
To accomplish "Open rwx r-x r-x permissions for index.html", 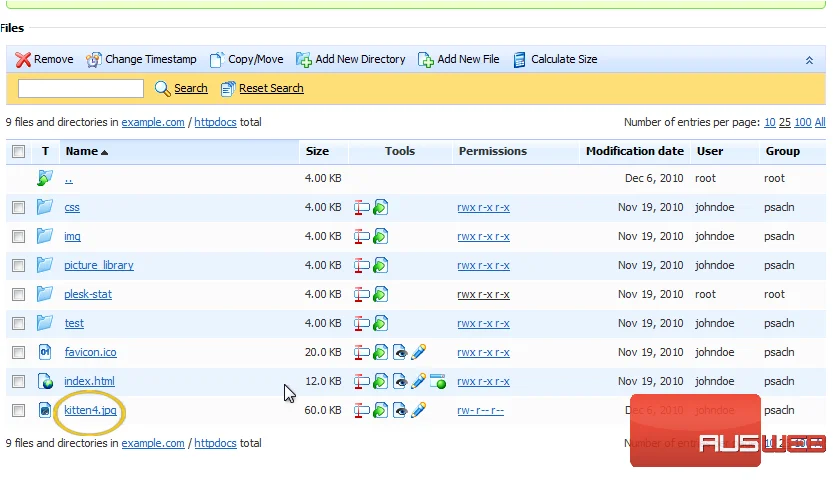I will pos(483,381).
